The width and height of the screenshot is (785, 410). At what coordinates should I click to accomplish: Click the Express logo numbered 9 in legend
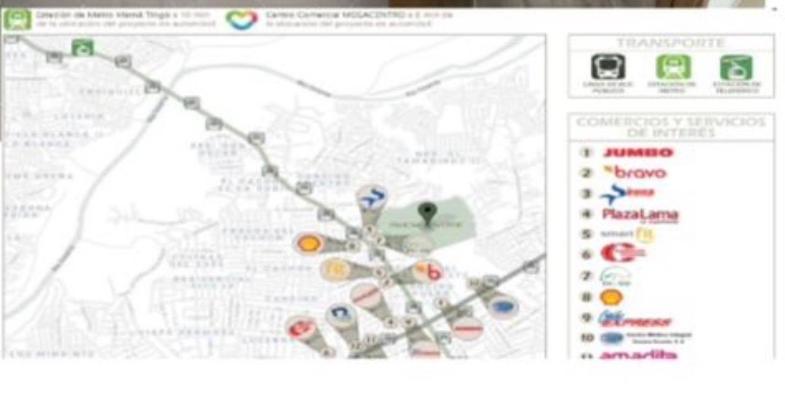[x=635, y=318]
